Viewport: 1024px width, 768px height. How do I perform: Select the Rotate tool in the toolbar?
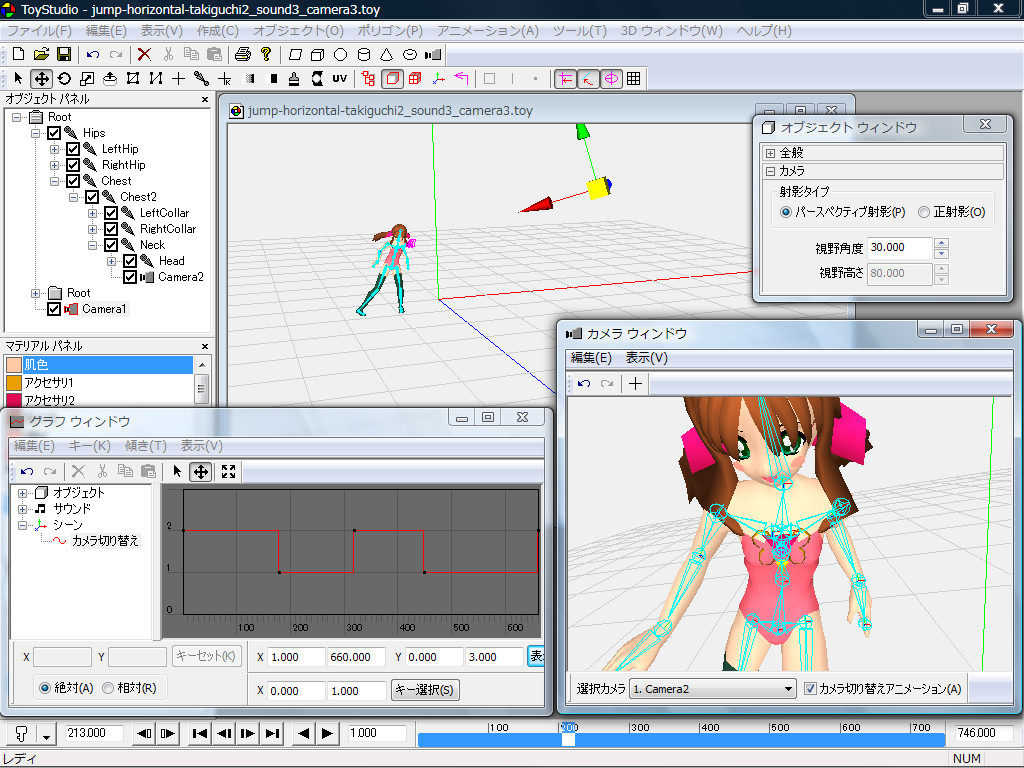tap(64, 78)
